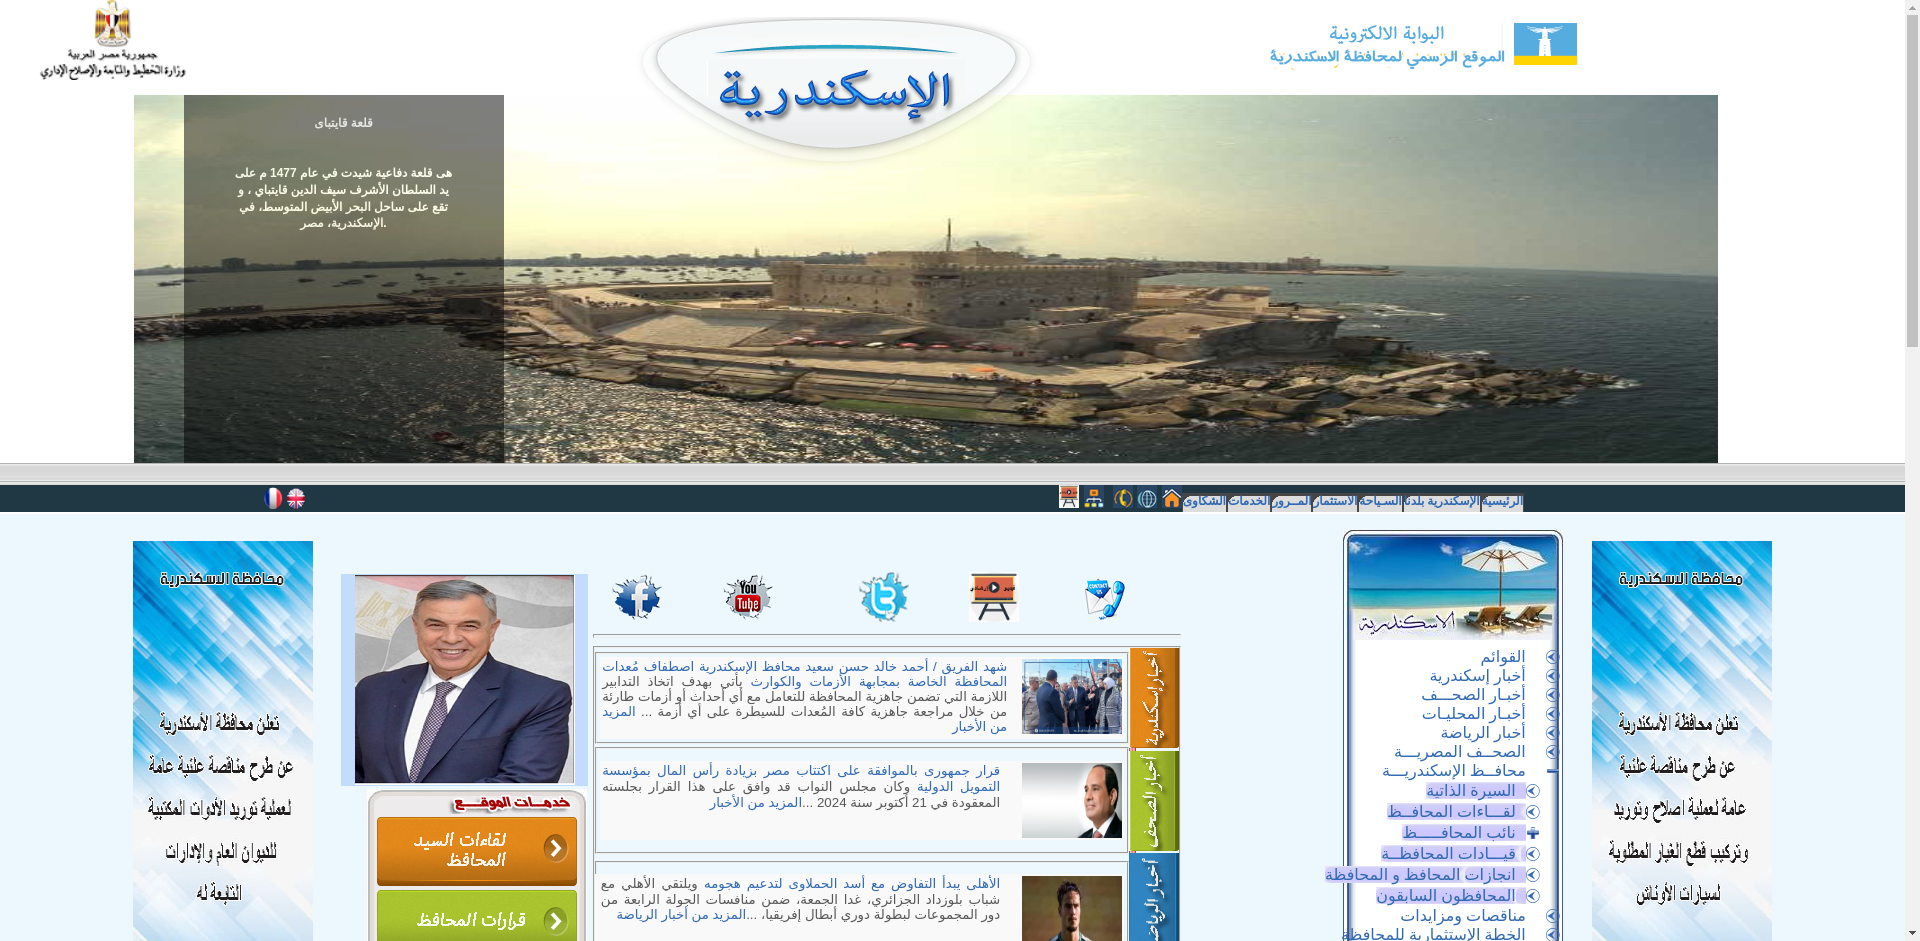Click the لقاءات السيد المحافظ button
The image size is (1920, 941).
(476, 851)
